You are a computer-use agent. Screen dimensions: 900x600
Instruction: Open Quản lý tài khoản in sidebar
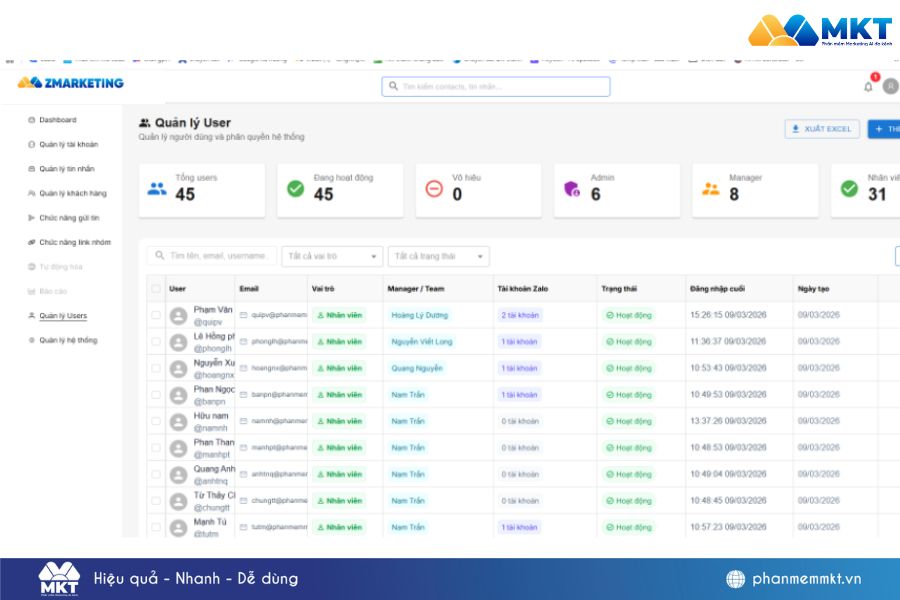click(63, 145)
